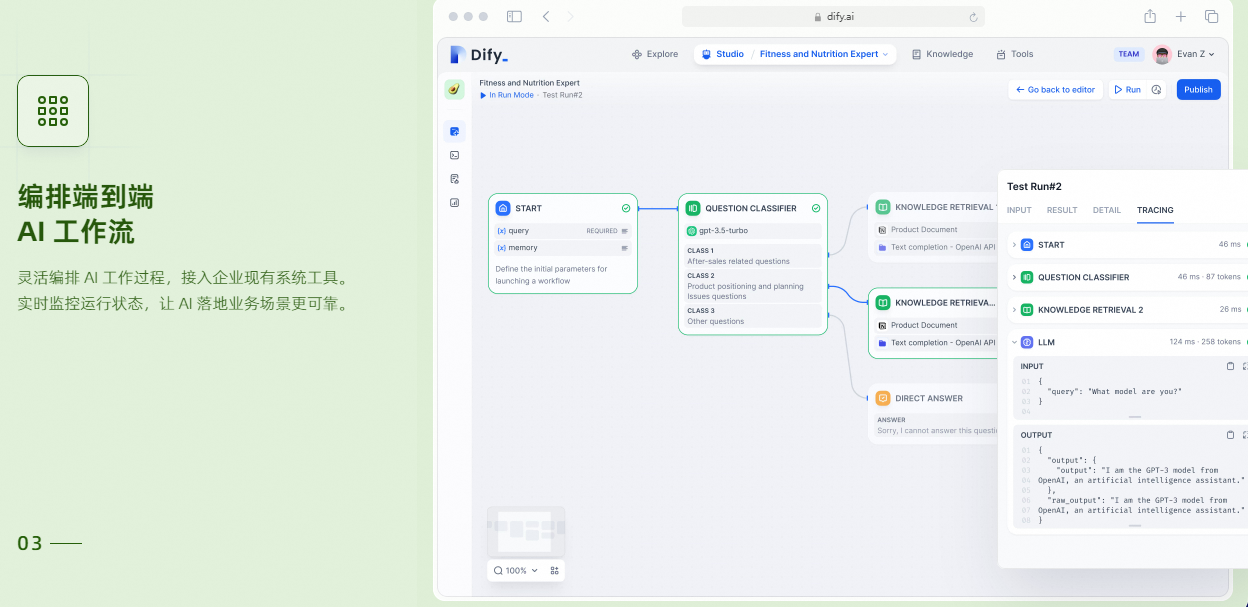The width and height of the screenshot is (1248, 607).
Task: Select the query variable in START node
Action: [563, 231]
